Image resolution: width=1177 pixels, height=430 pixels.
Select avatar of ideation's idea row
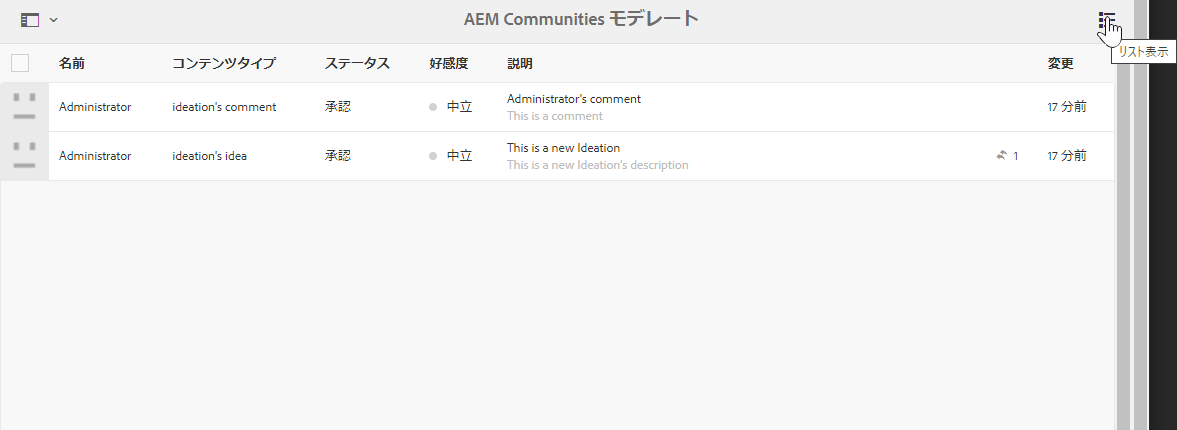(x=24, y=156)
